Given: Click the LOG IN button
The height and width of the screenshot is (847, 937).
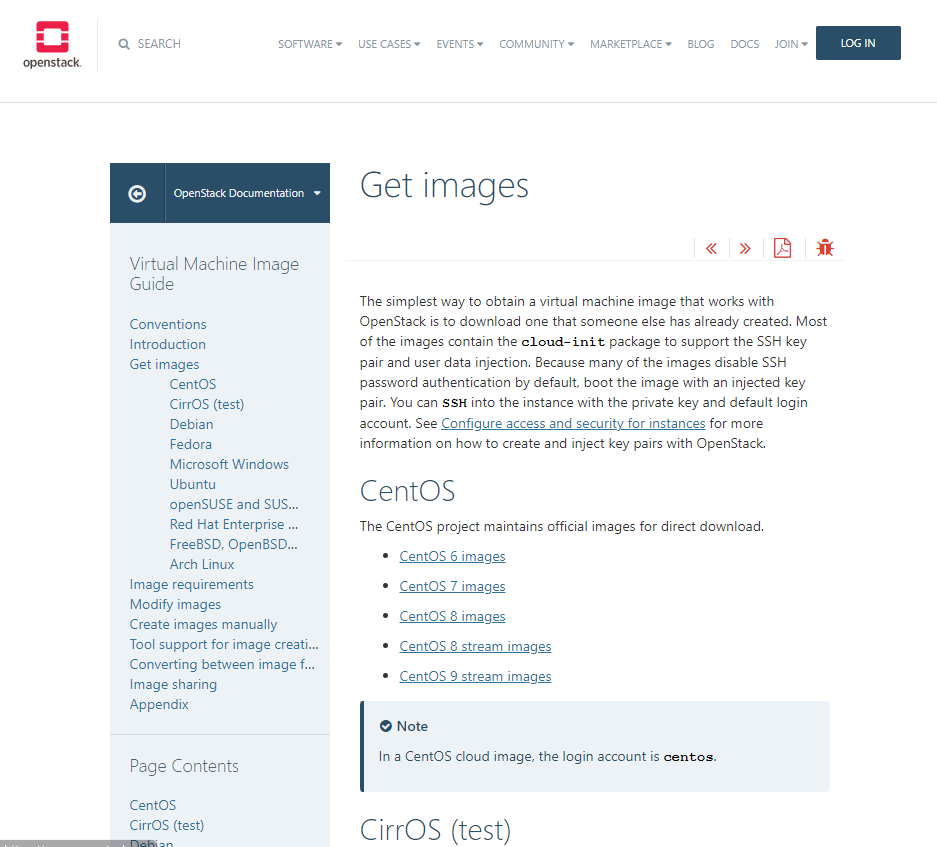Looking at the screenshot, I should [858, 43].
